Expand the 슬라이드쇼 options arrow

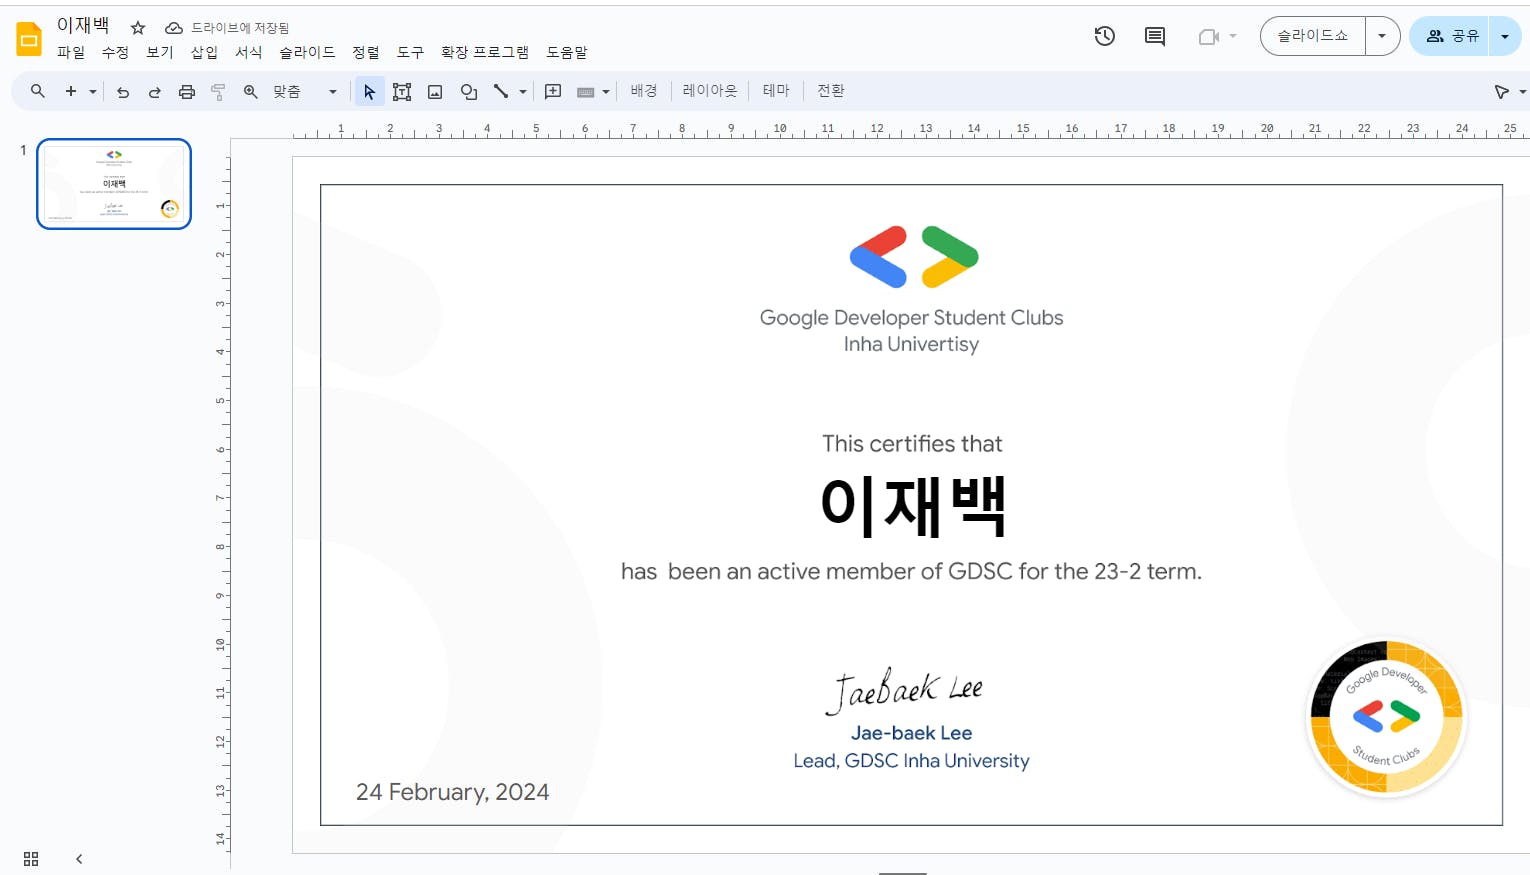coord(1382,36)
